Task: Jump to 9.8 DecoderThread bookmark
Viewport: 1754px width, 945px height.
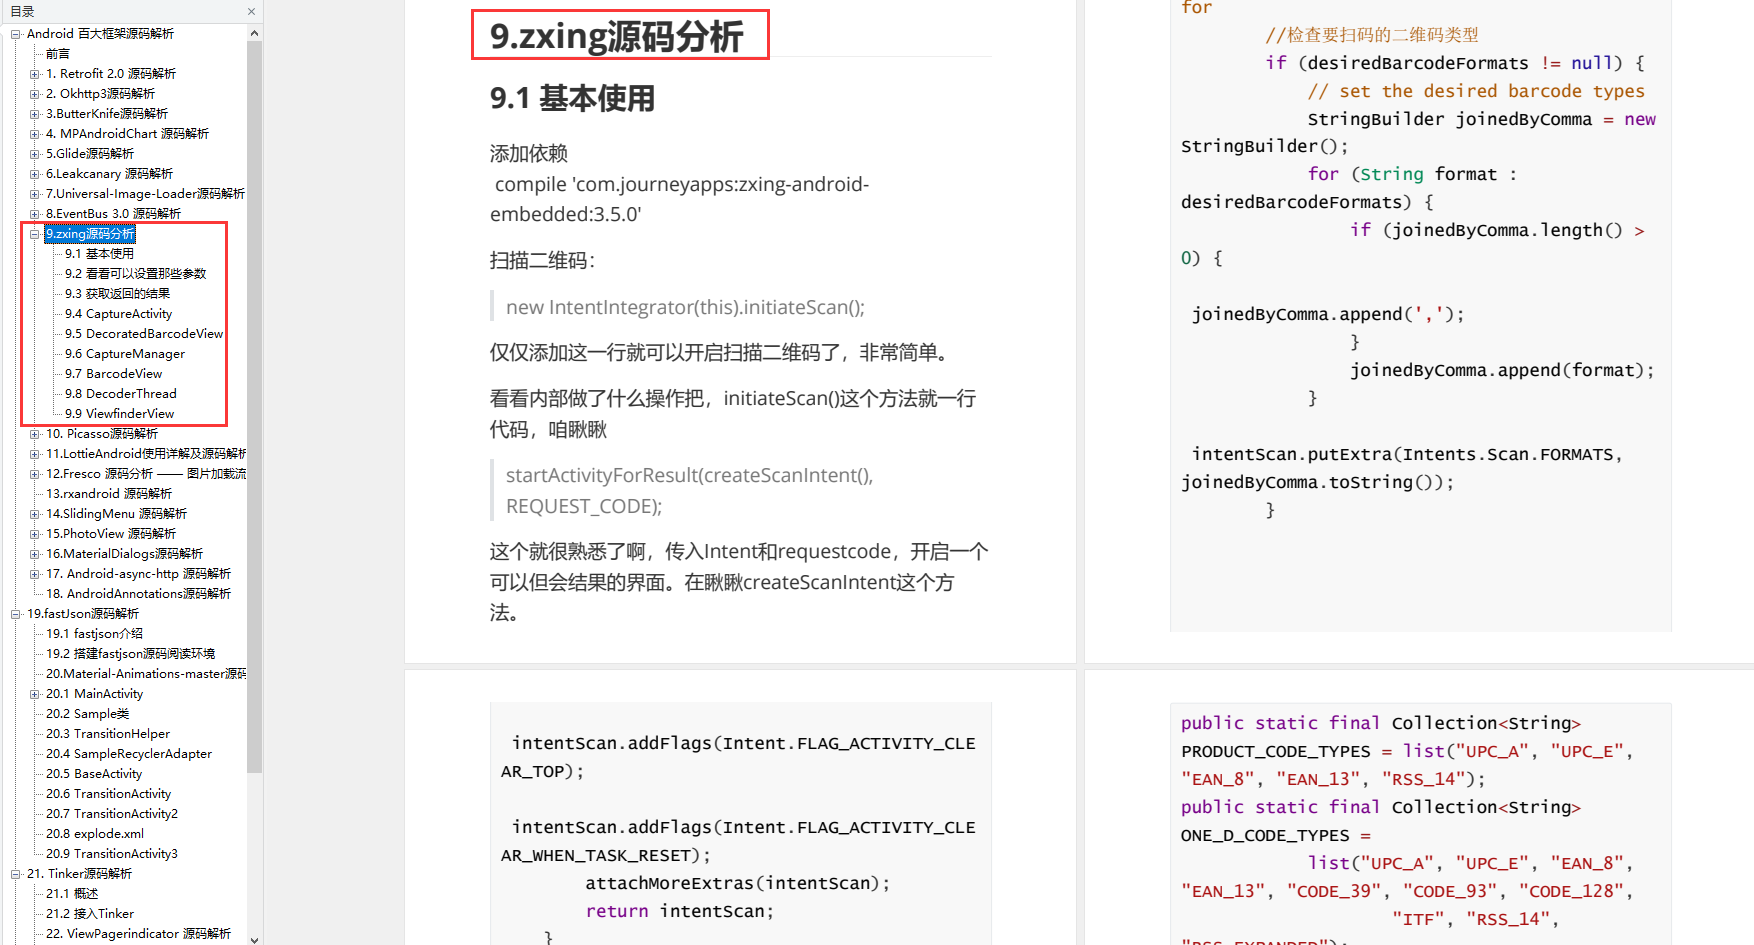Action: coord(121,394)
